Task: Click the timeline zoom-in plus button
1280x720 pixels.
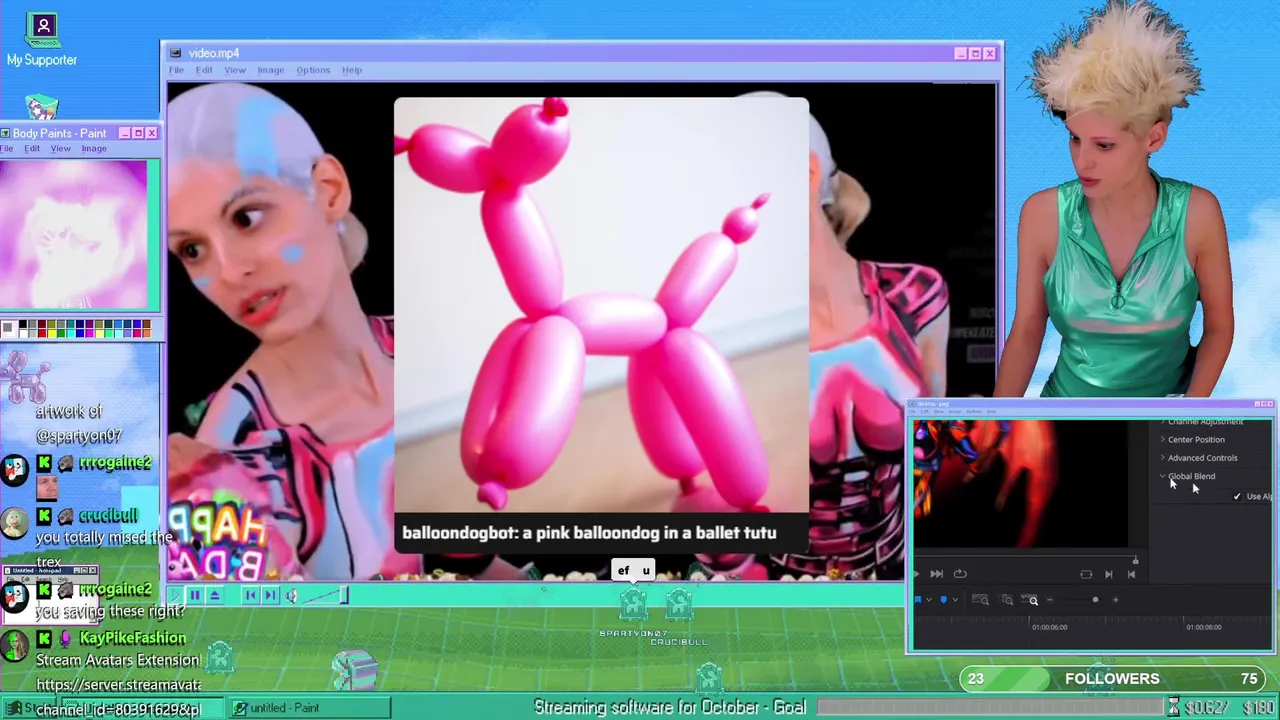Action: pos(1115,599)
